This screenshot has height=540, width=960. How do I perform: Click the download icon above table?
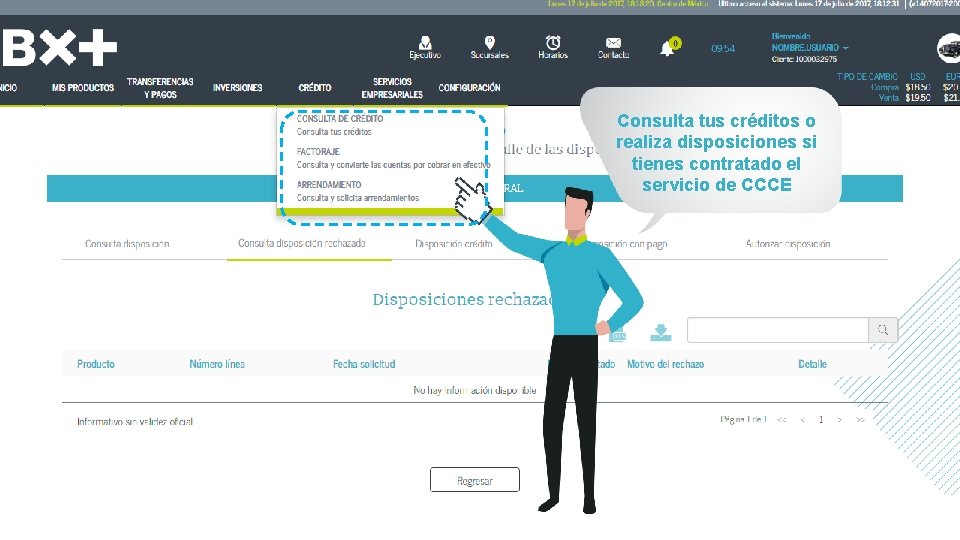coord(660,332)
